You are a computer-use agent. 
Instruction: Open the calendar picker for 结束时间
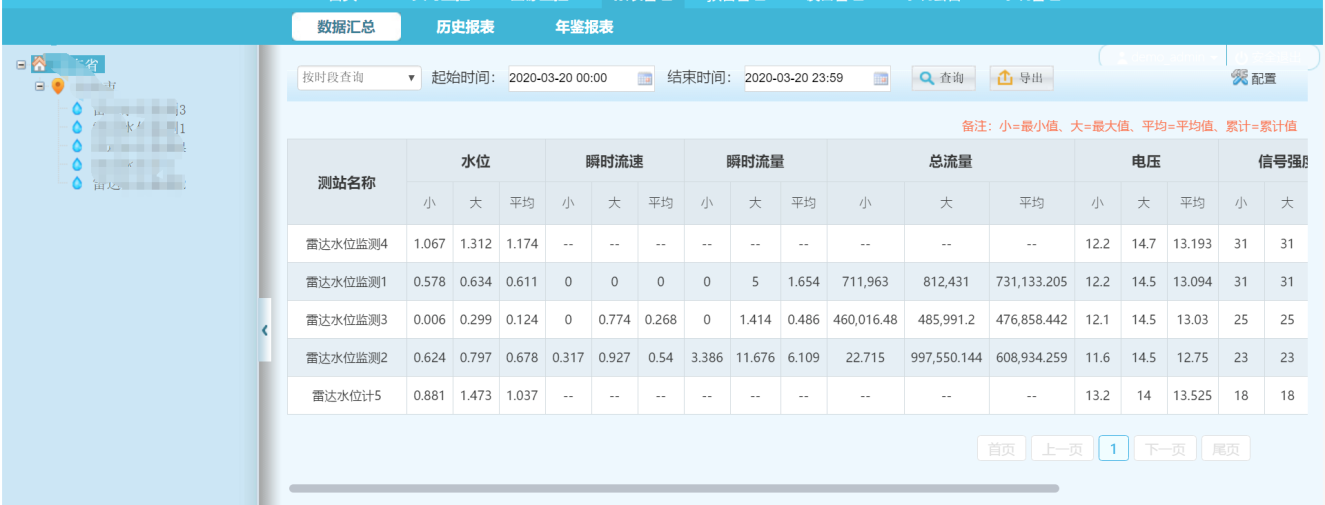tap(881, 78)
